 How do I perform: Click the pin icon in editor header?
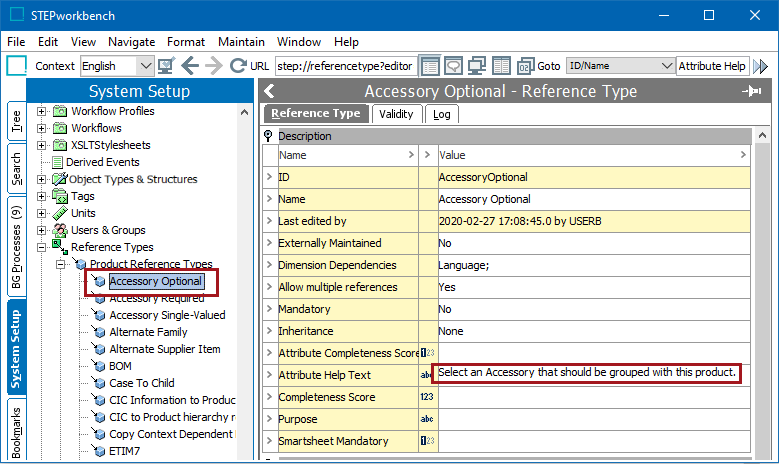[751, 92]
